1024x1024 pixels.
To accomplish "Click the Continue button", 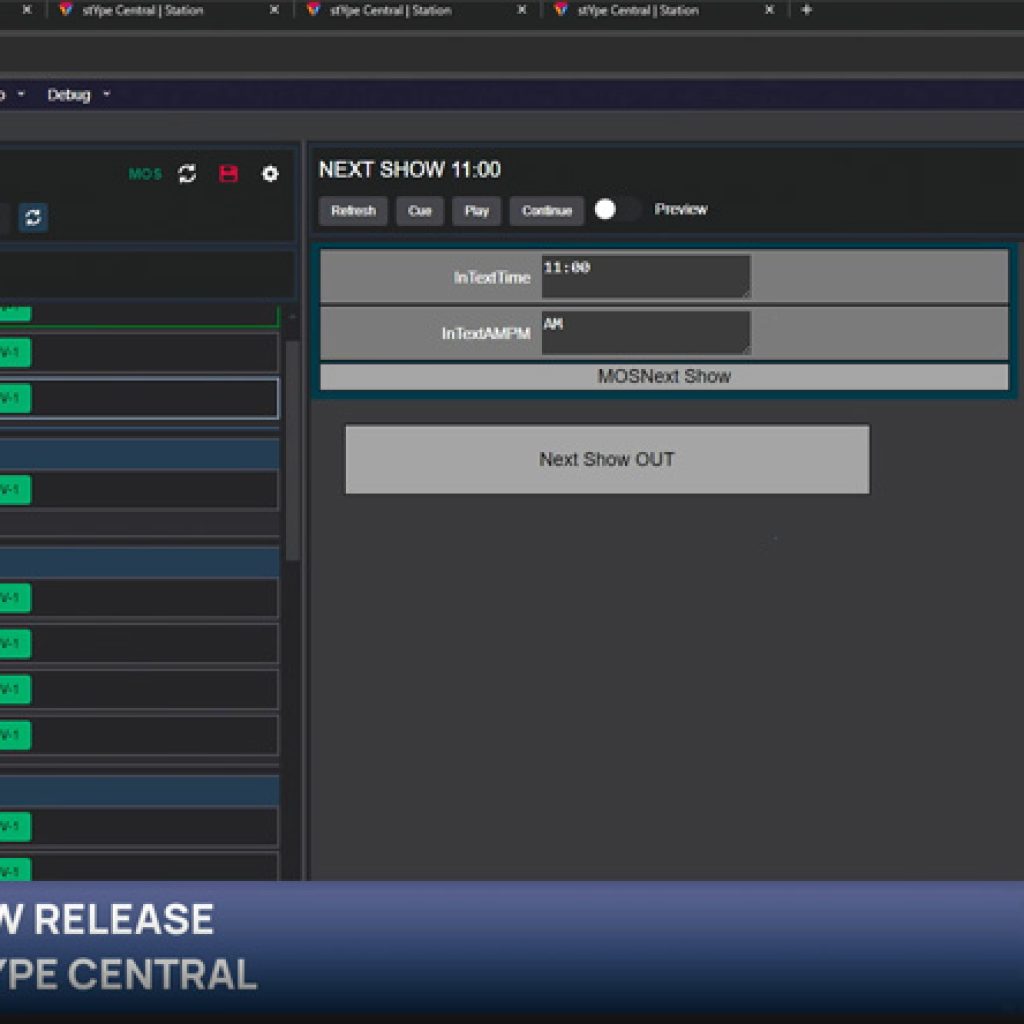I will click(x=547, y=211).
